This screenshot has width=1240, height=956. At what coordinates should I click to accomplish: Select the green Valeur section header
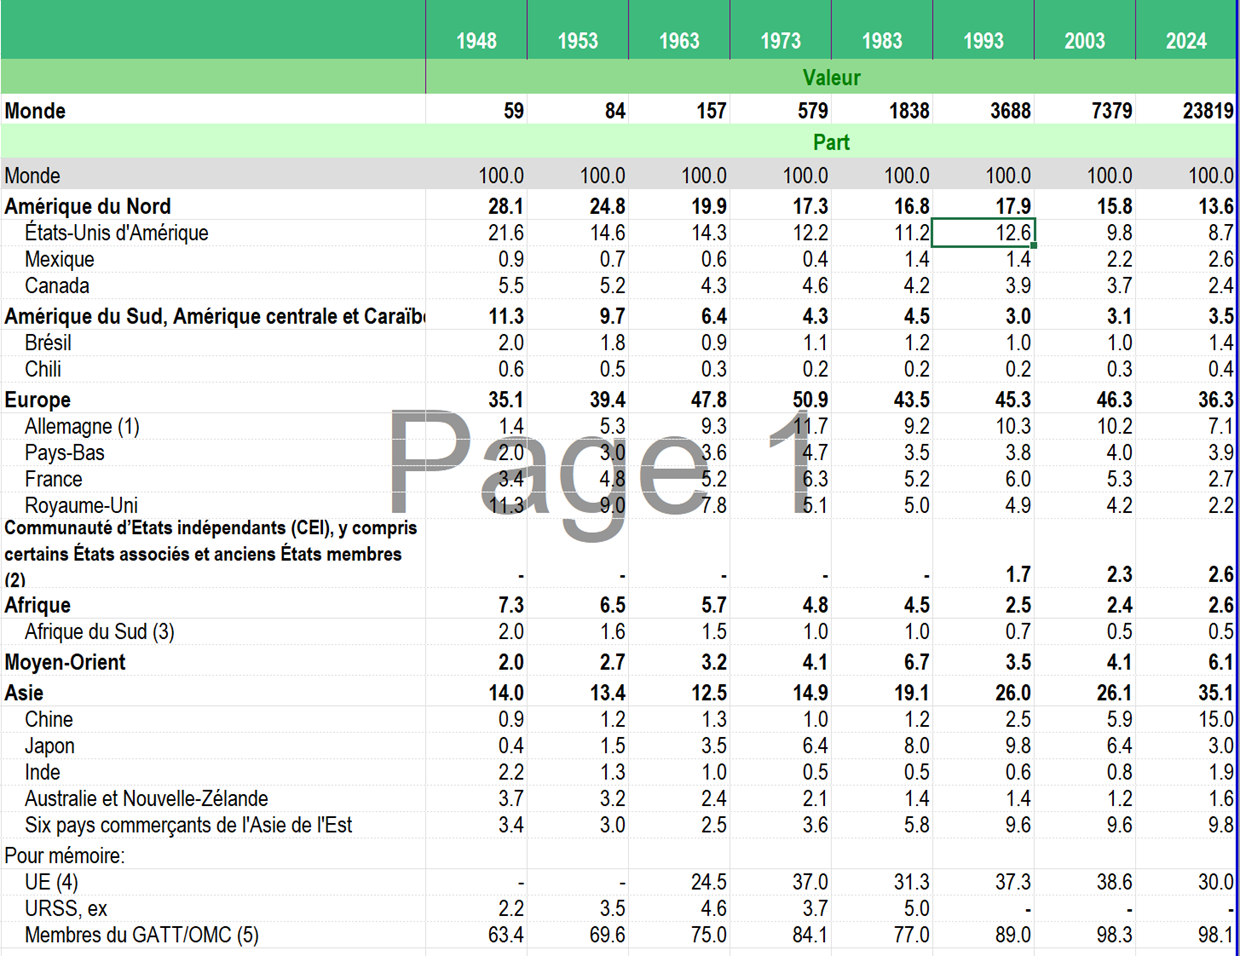click(x=830, y=78)
